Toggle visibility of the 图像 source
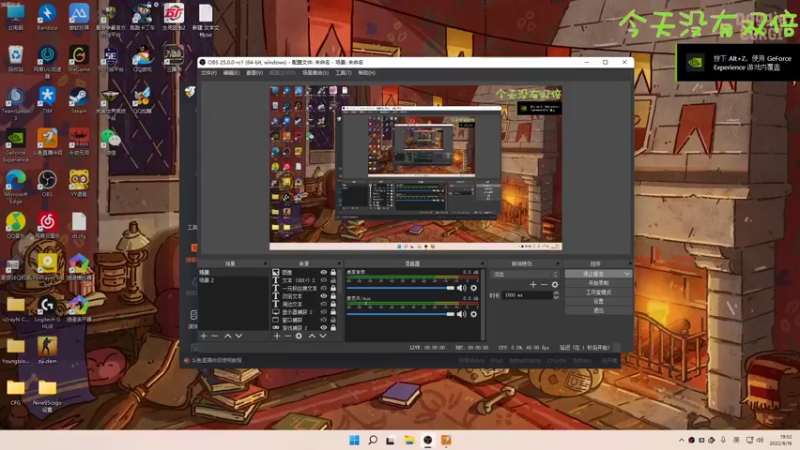Viewport: 800px width, 450px height. [323, 272]
